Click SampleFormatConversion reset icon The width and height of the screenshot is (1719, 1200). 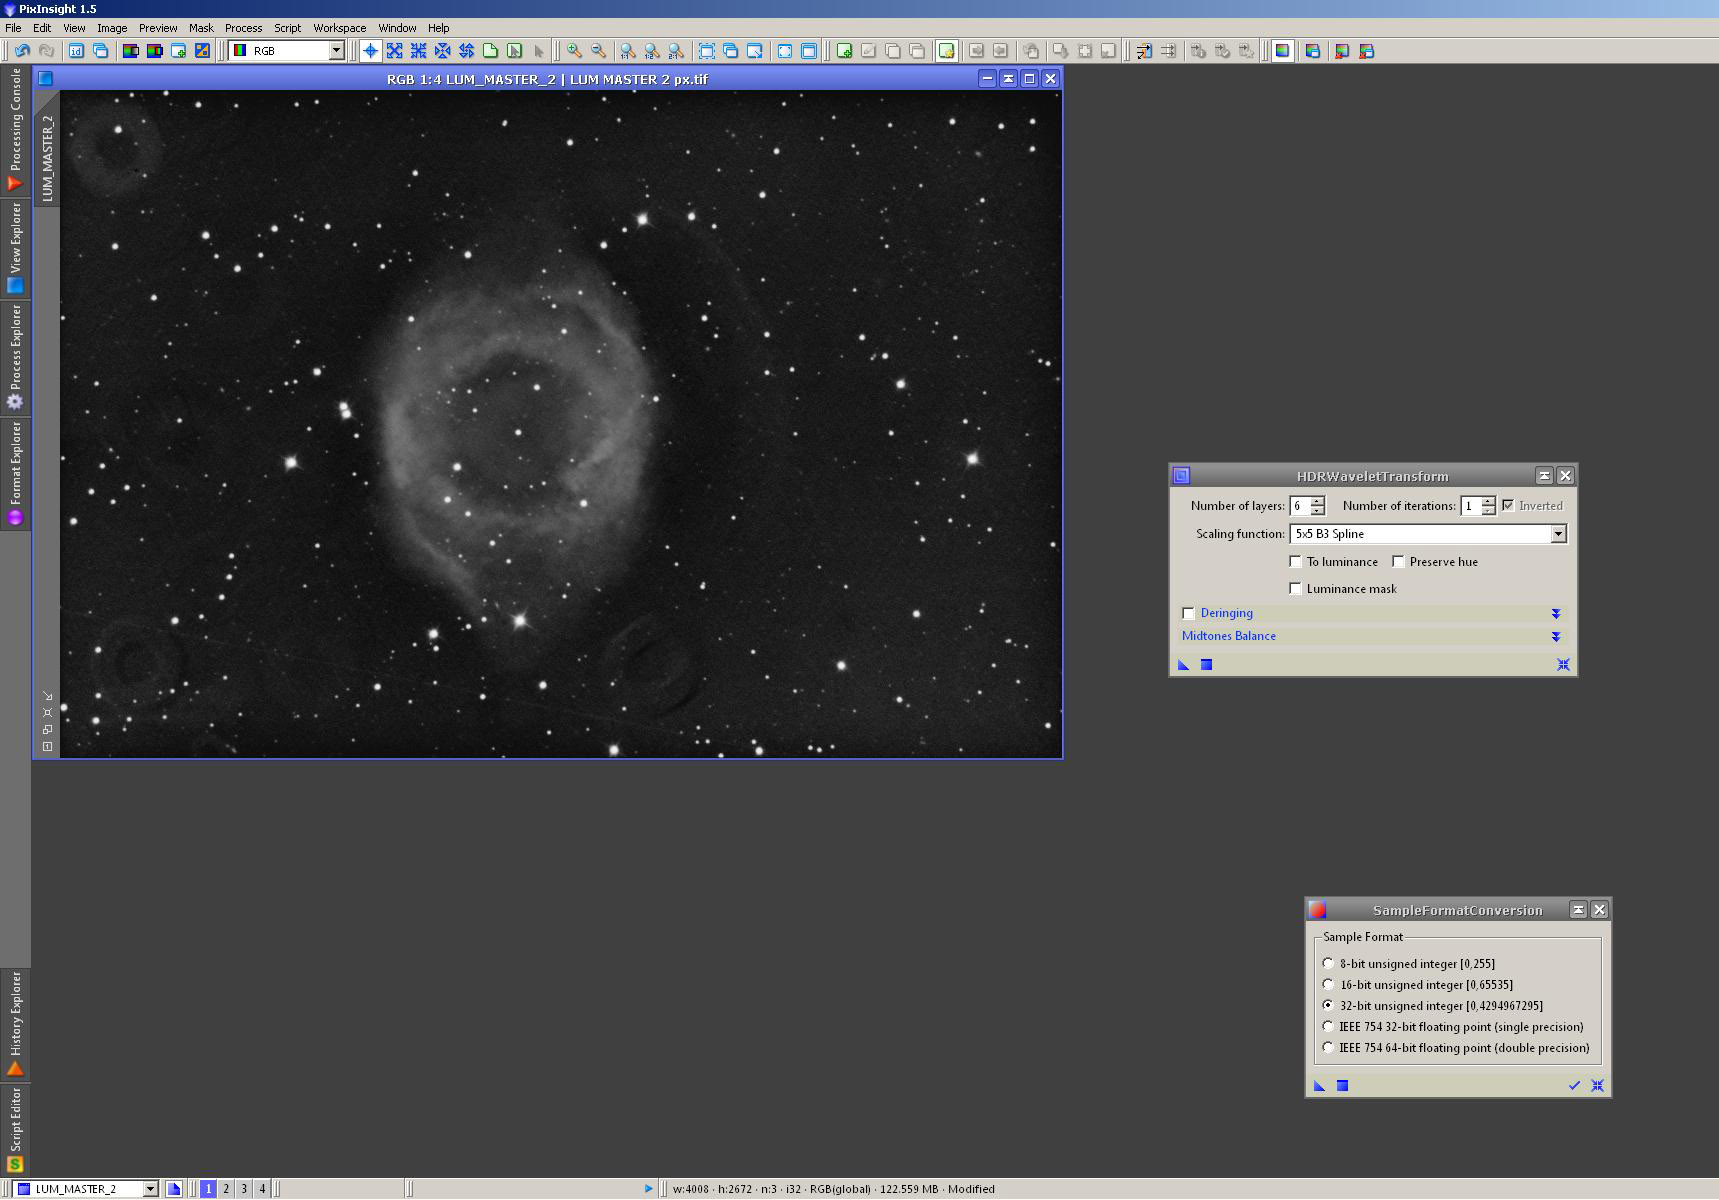pyautogui.click(x=1597, y=1086)
